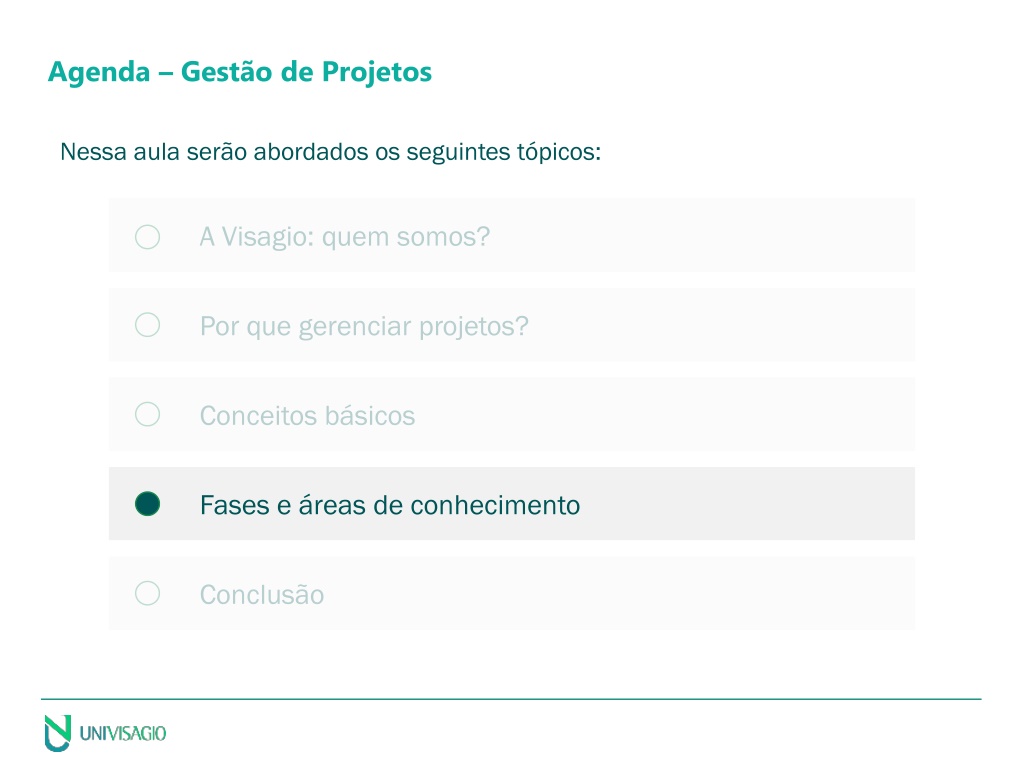Select the circle beside "A Visagio: quem somos?"

pos(148,236)
